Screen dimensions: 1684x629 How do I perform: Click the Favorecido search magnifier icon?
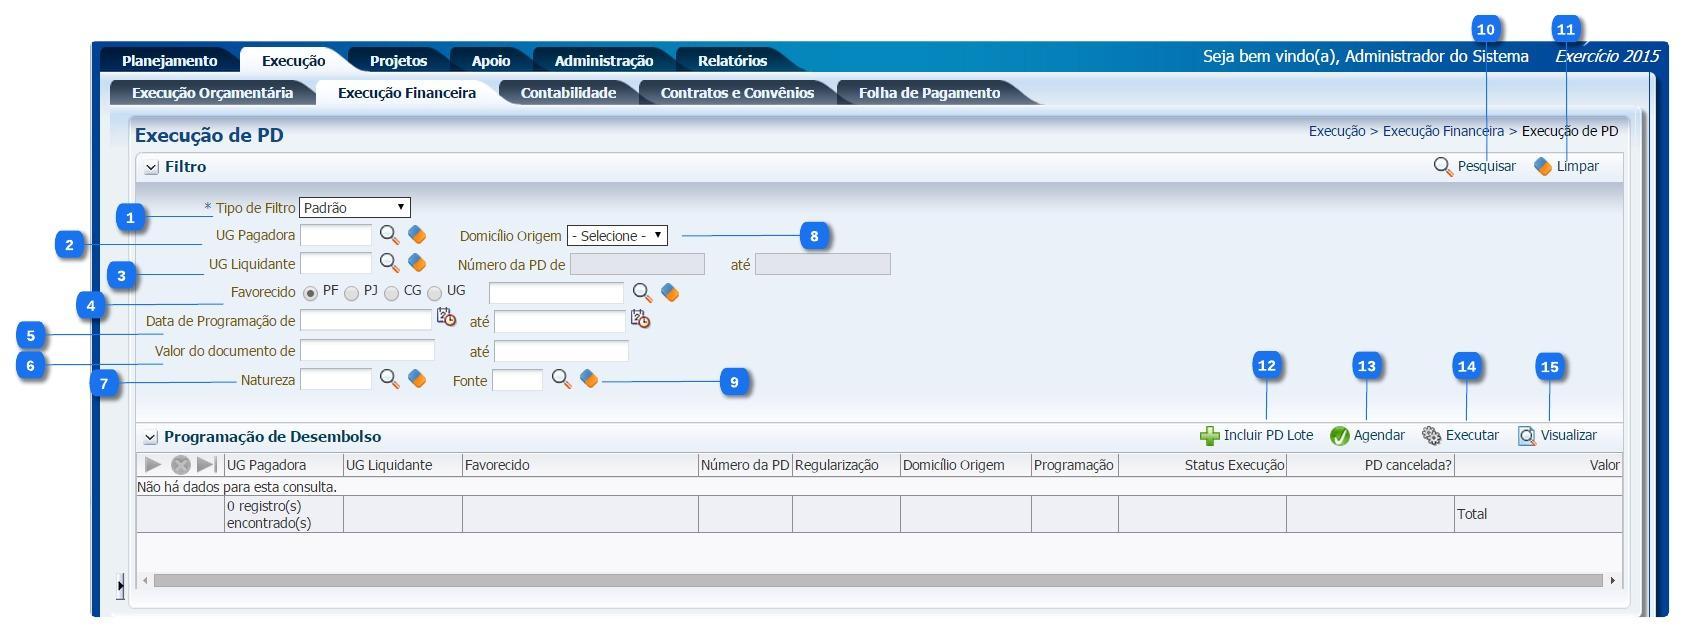642,292
